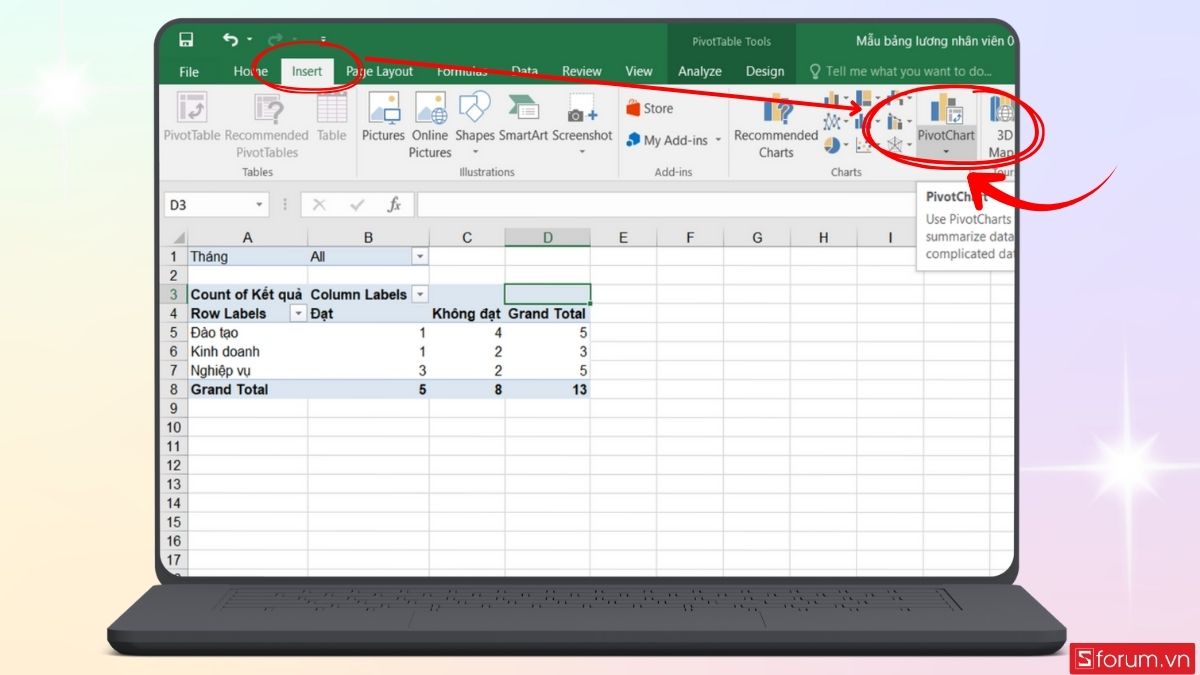Open the Tháng filter dropdown in cell B1
Image resolution: width=1200 pixels, height=675 pixels.
[x=419, y=256]
